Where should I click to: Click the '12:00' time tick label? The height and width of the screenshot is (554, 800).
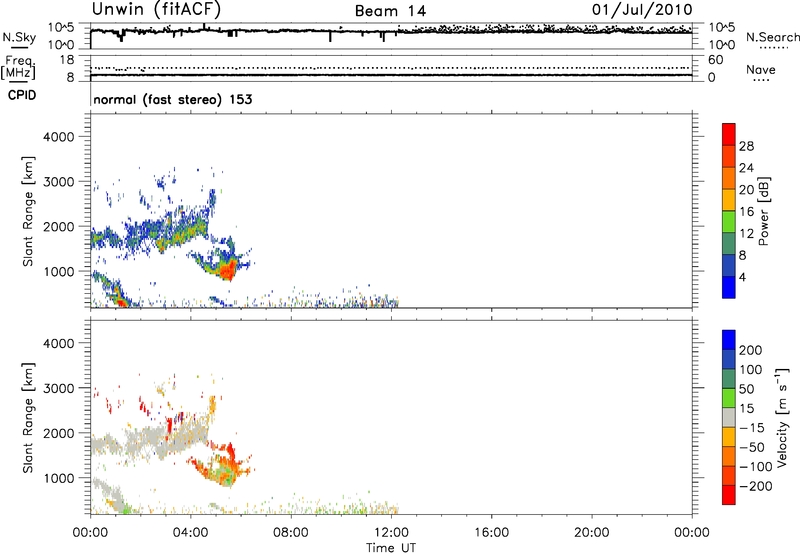pyautogui.click(x=391, y=533)
